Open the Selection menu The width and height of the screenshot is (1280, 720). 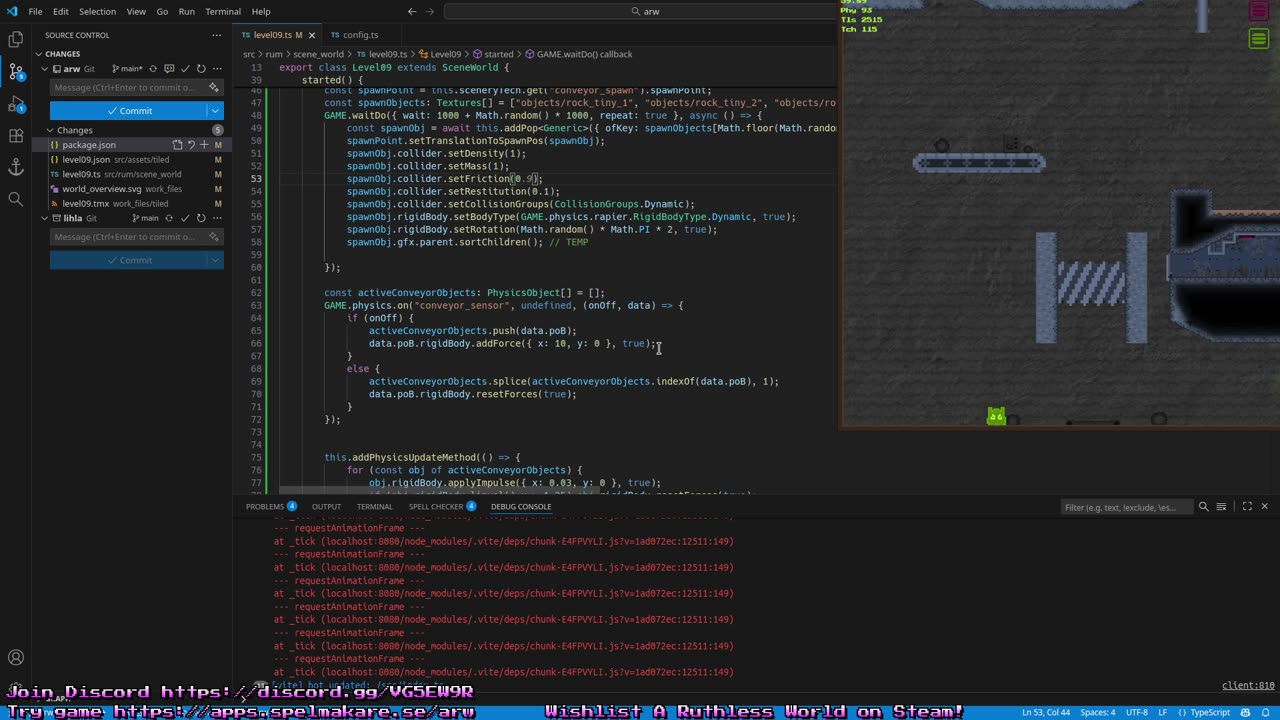click(x=97, y=11)
